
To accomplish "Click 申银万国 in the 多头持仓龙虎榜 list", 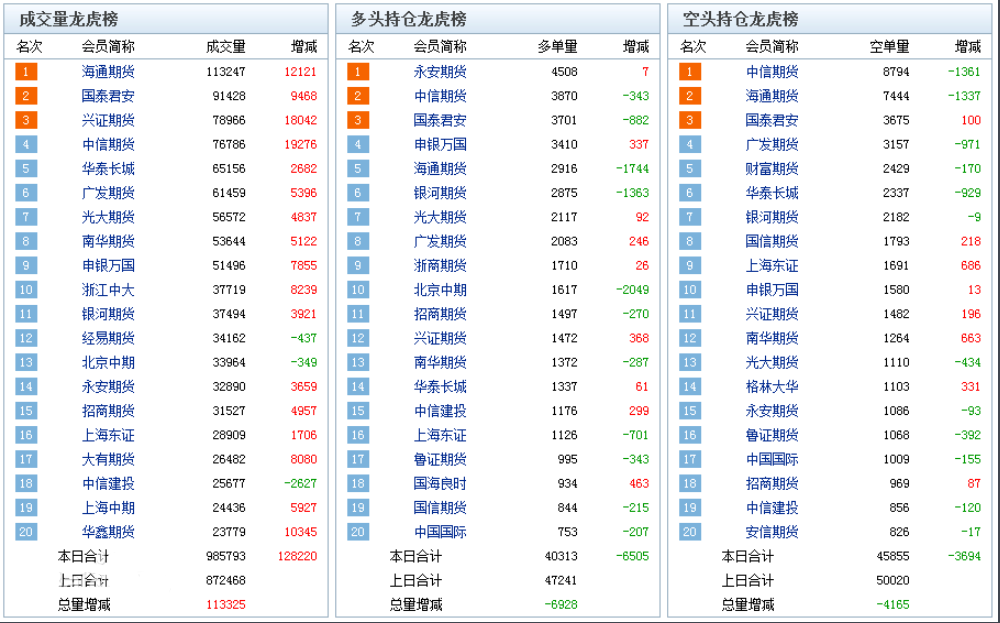I will coord(440,144).
